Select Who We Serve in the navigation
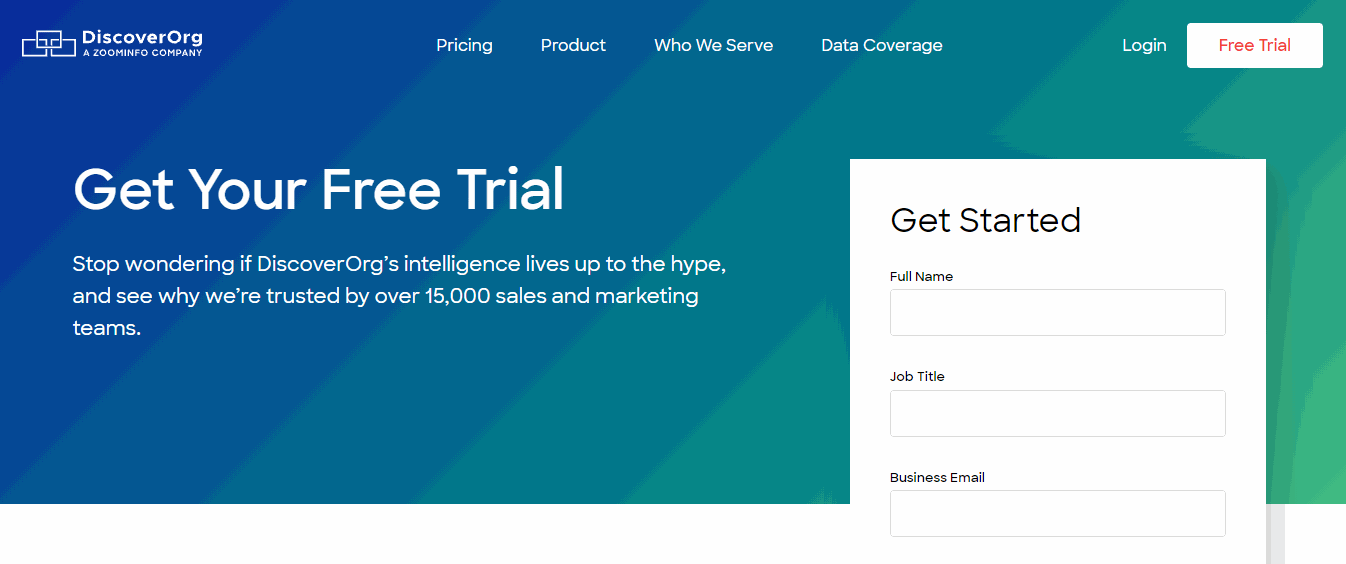Image resolution: width=1346 pixels, height=564 pixels. (713, 45)
